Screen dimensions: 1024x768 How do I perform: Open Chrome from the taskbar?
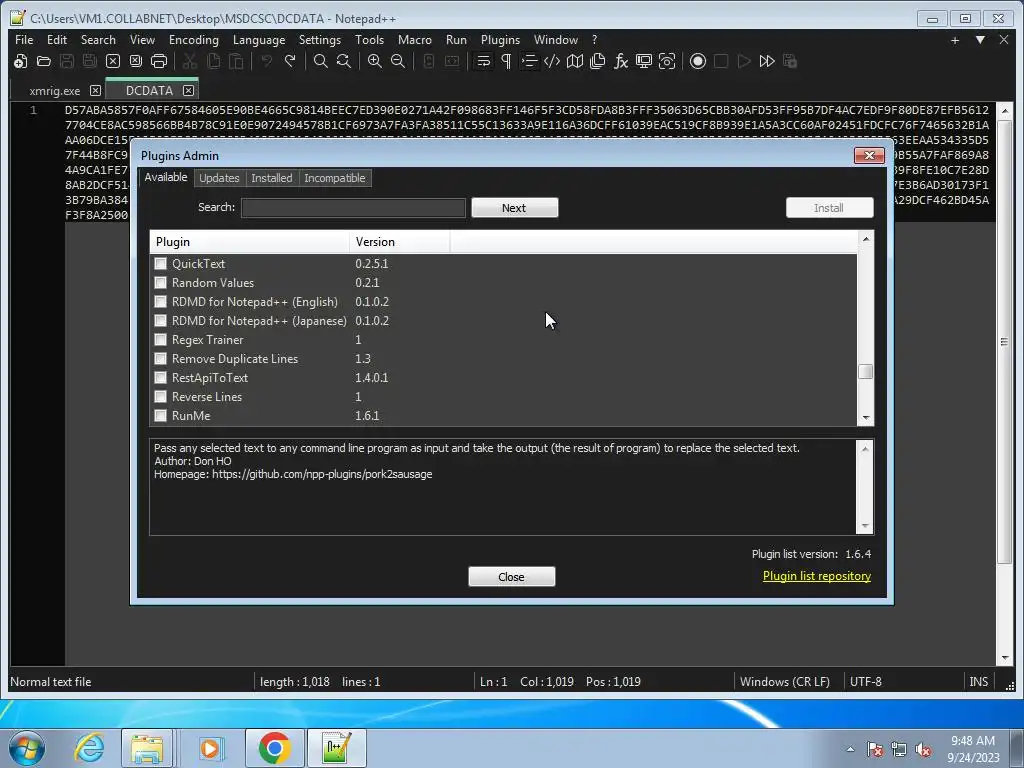[x=274, y=748]
